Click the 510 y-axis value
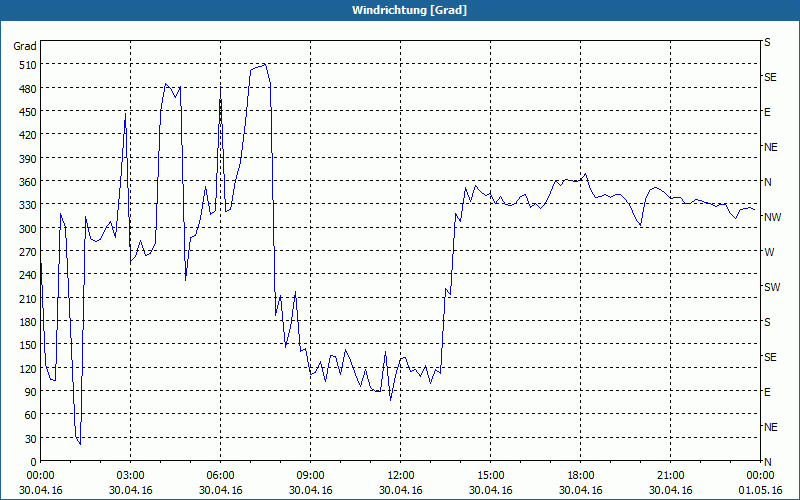Image resolution: width=800 pixels, height=500 pixels. [x=28, y=65]
